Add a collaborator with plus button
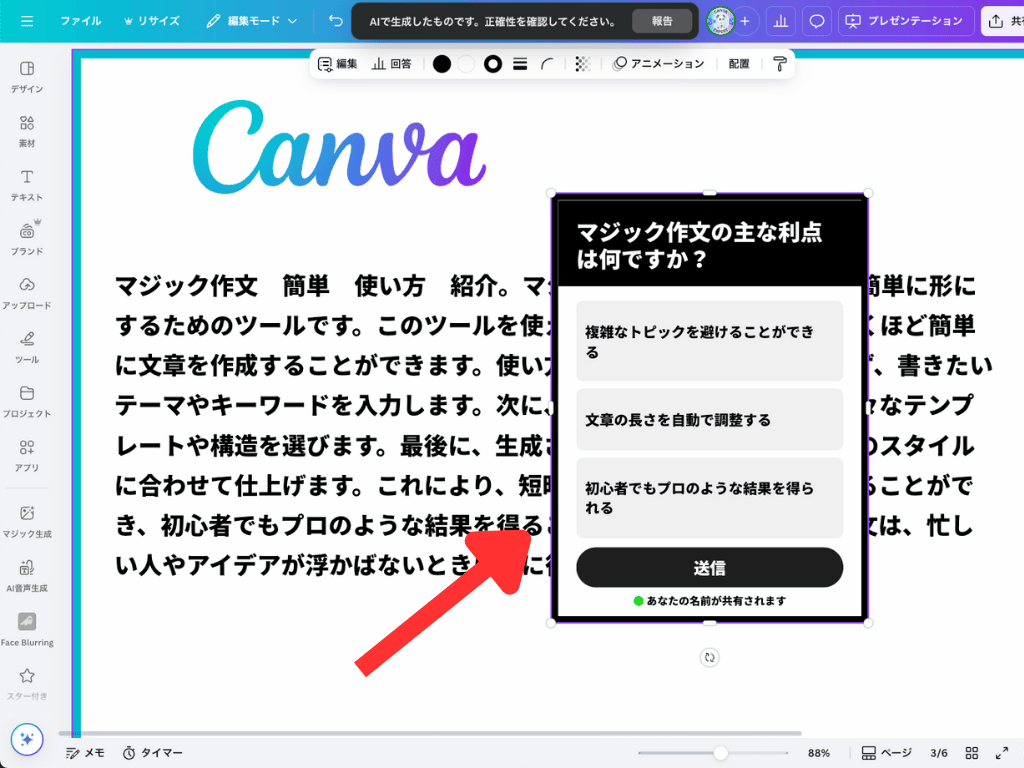This screenshot has height=768, width=1024. click(744, 22)
